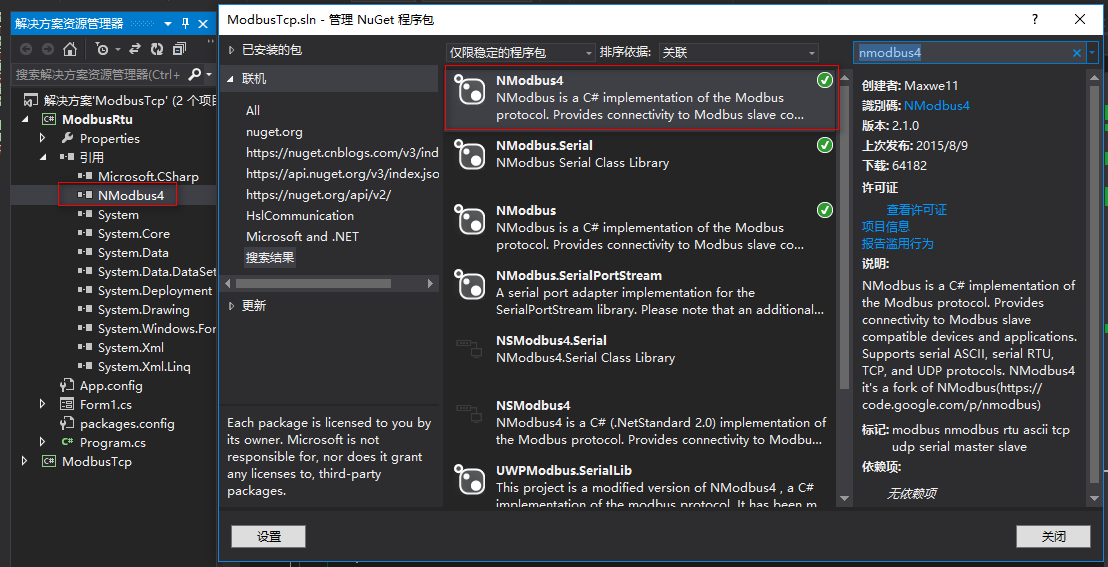The image size is (1108, 567).
Task: Click the 引用 references node icon
Action: (67, 157)
